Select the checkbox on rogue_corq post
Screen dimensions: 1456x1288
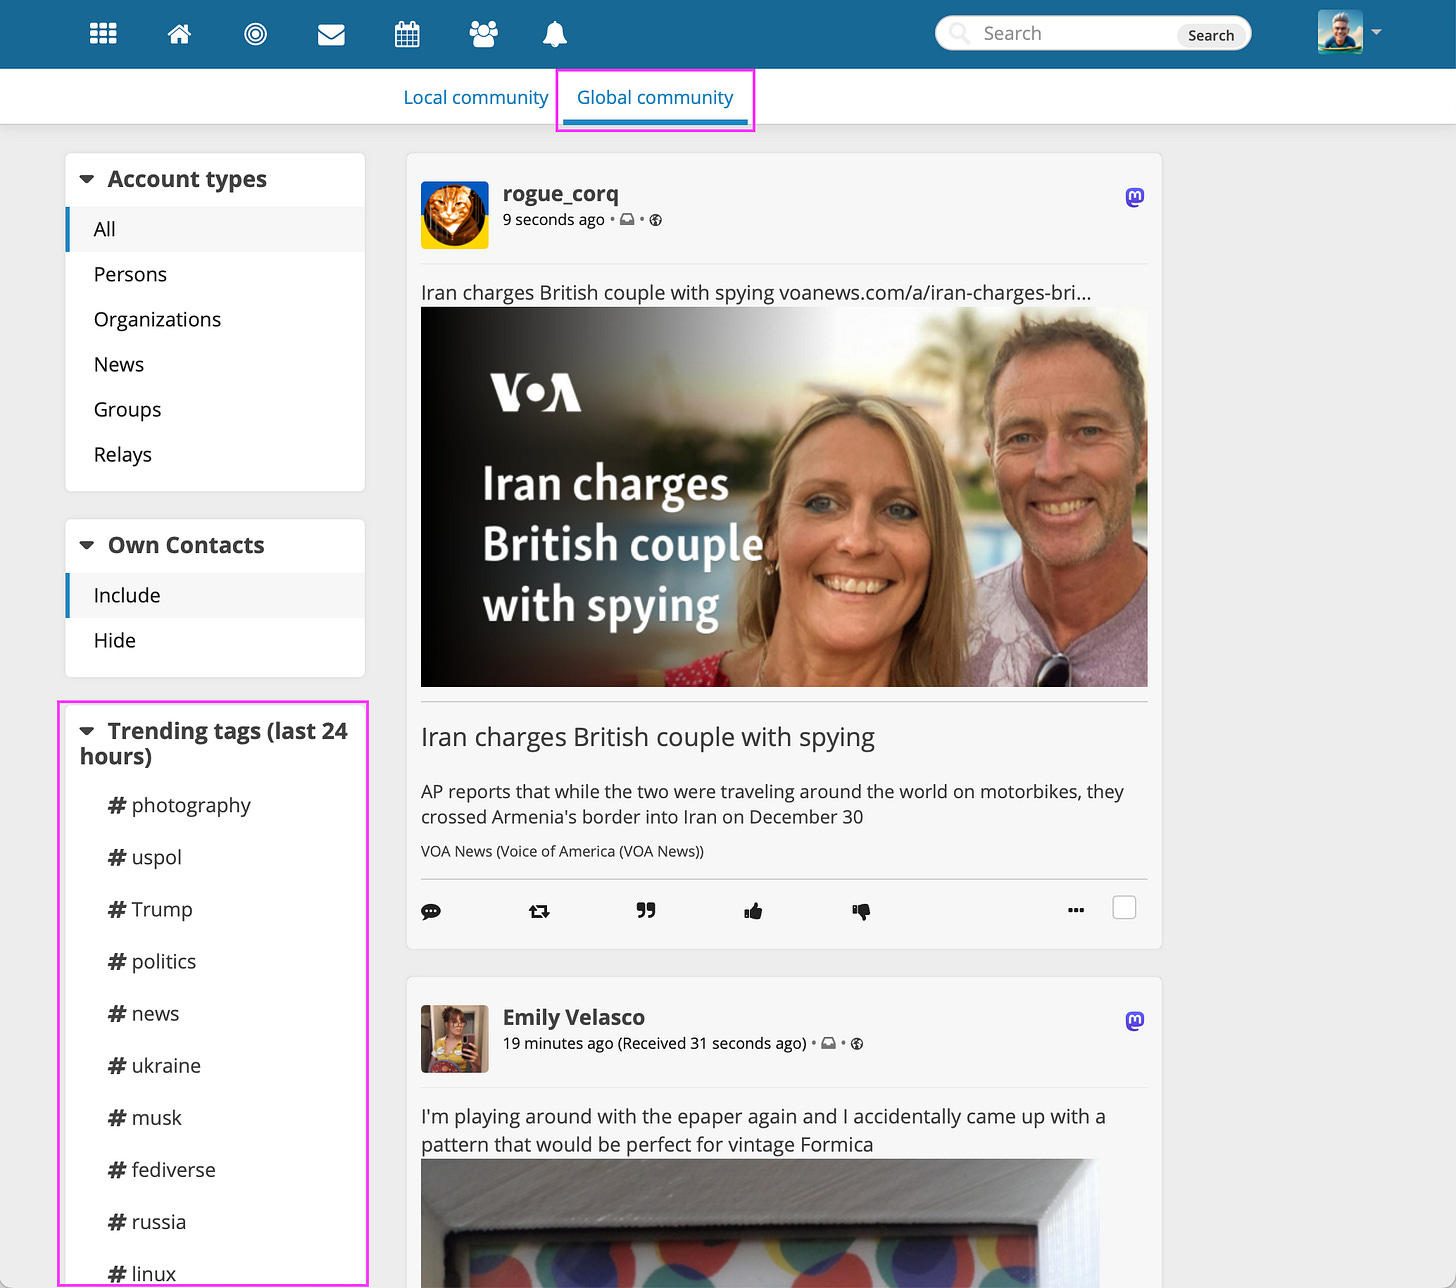pyautogui.click(x=1124, y=907)
